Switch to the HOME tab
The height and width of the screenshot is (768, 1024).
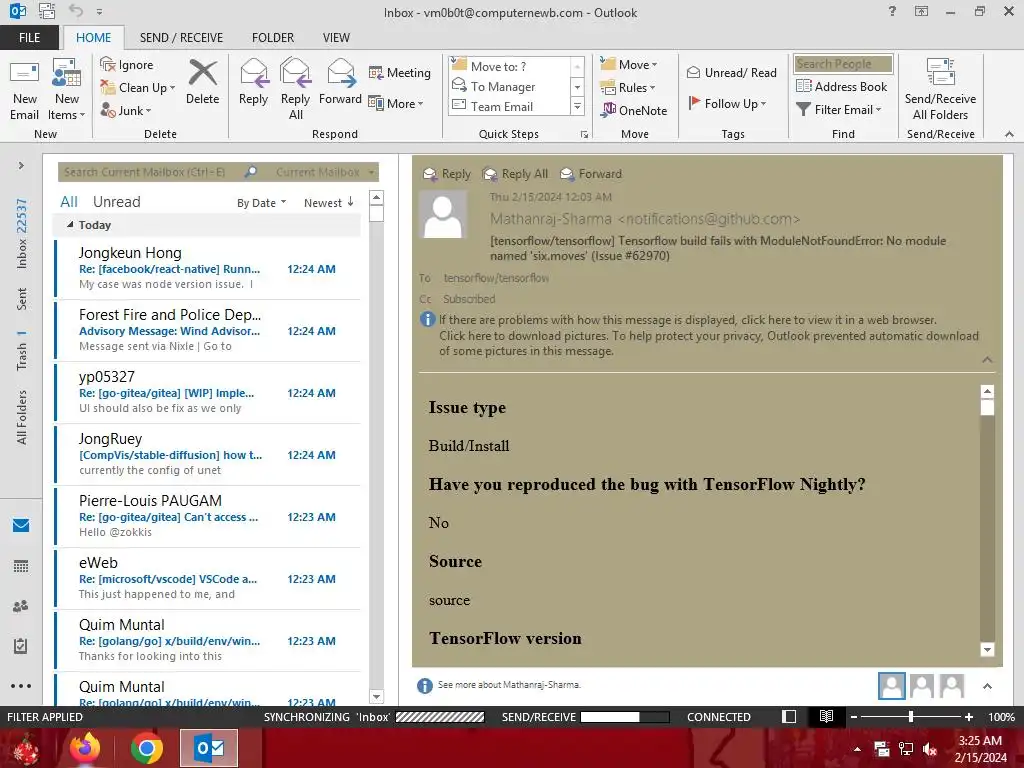[x=93, y=37]
